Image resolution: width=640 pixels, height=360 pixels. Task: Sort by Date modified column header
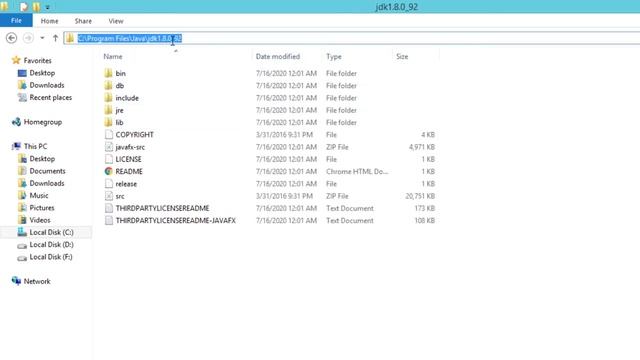tap(278, 57)
